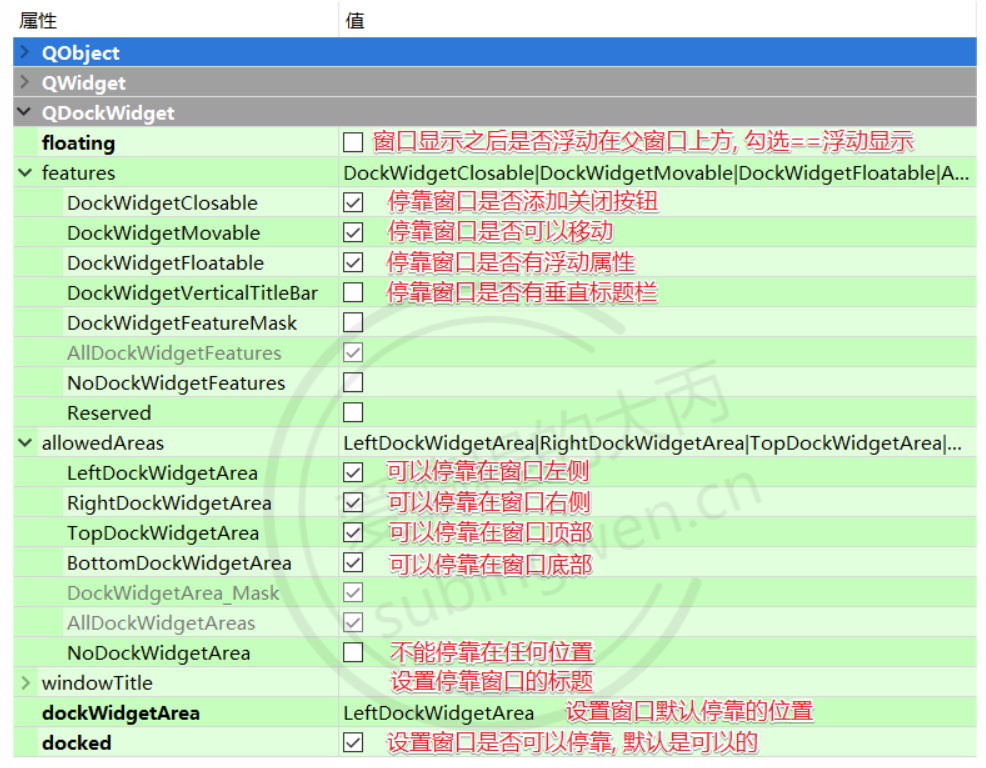The height and width of the screenshot is (768, 986).
Task: Collapse the QDockWidget property group
Action: [x=25, y=113]
